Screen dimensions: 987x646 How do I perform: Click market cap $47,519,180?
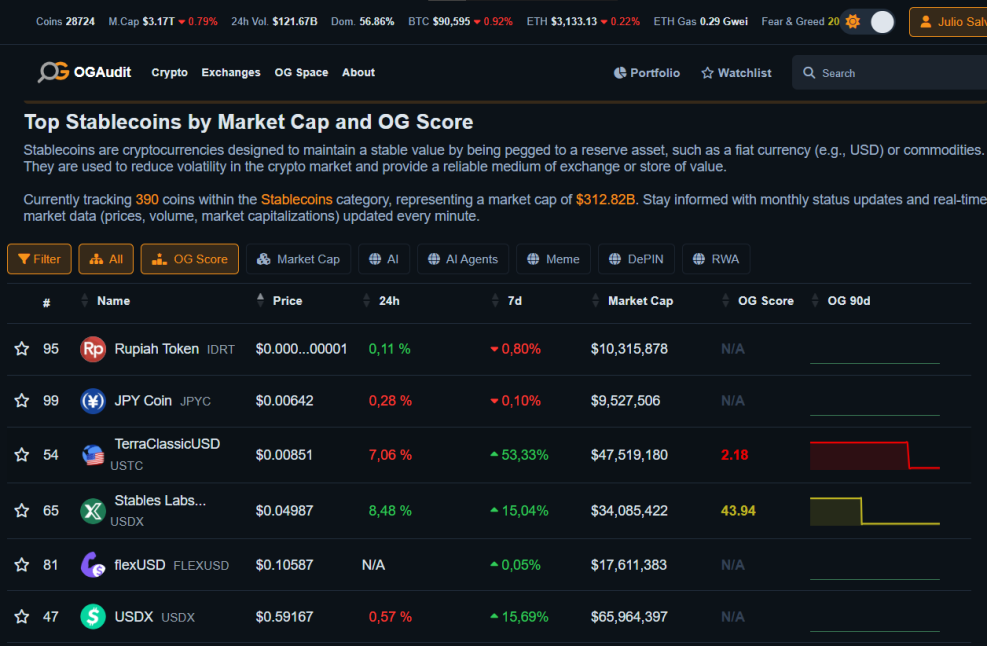[629, 455]
